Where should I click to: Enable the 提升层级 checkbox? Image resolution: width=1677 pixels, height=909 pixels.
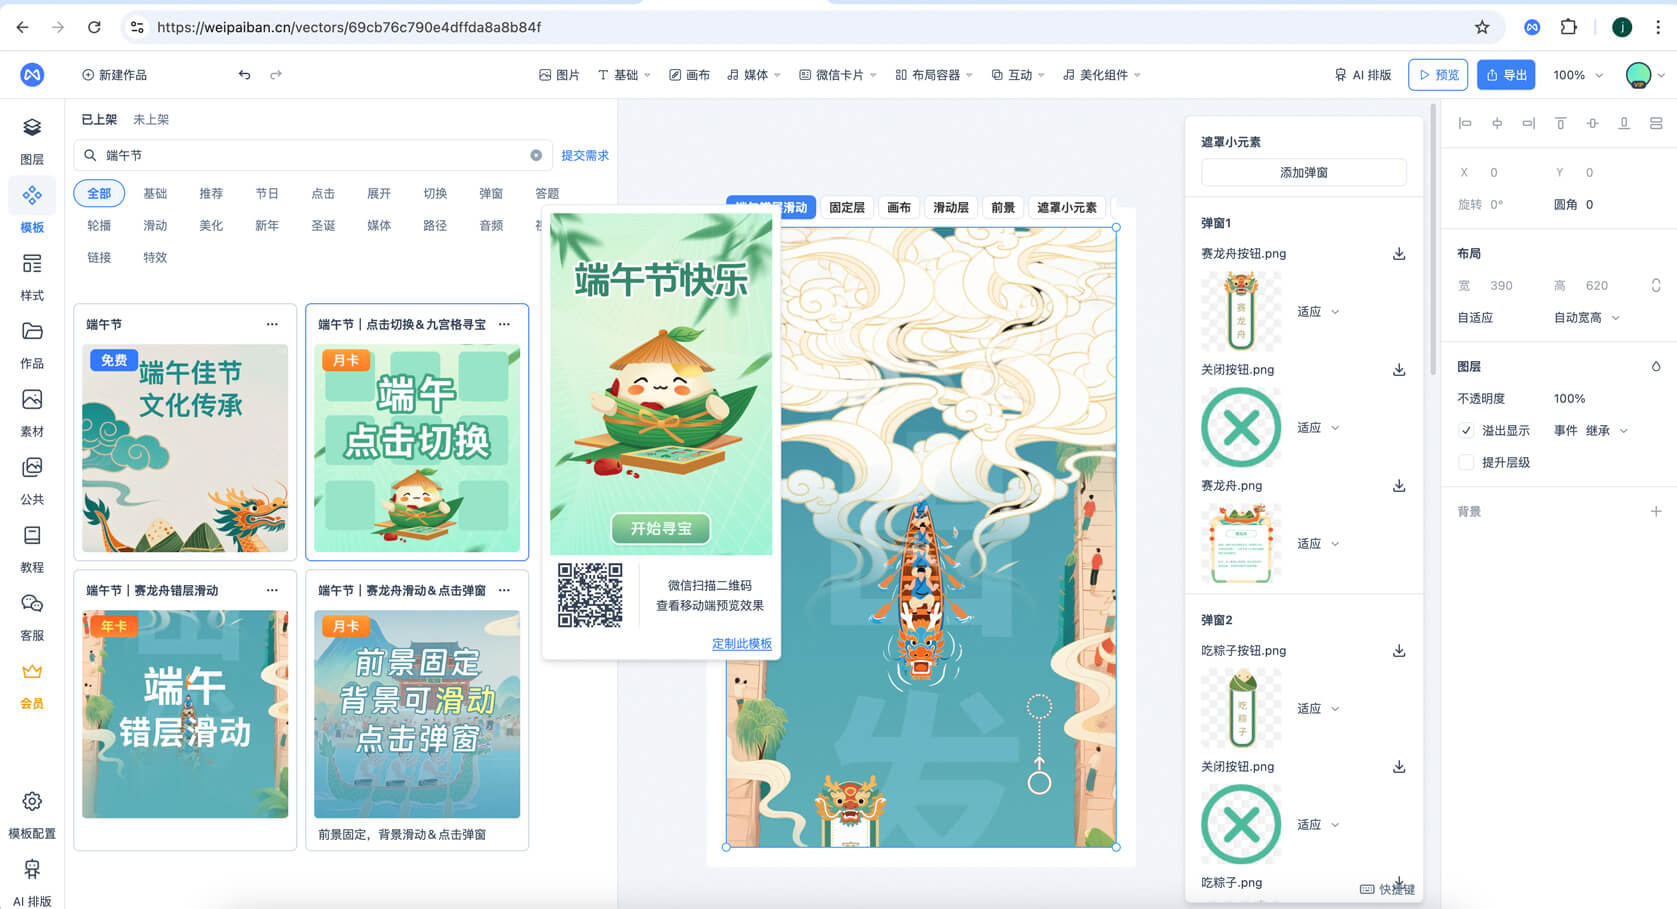point(1466,462)
